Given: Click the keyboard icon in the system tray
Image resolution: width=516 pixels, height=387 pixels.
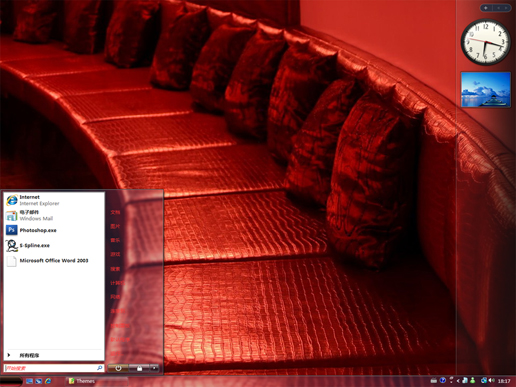Looking at the screenshot, I should pyautogui.click(x=434, y=381).
